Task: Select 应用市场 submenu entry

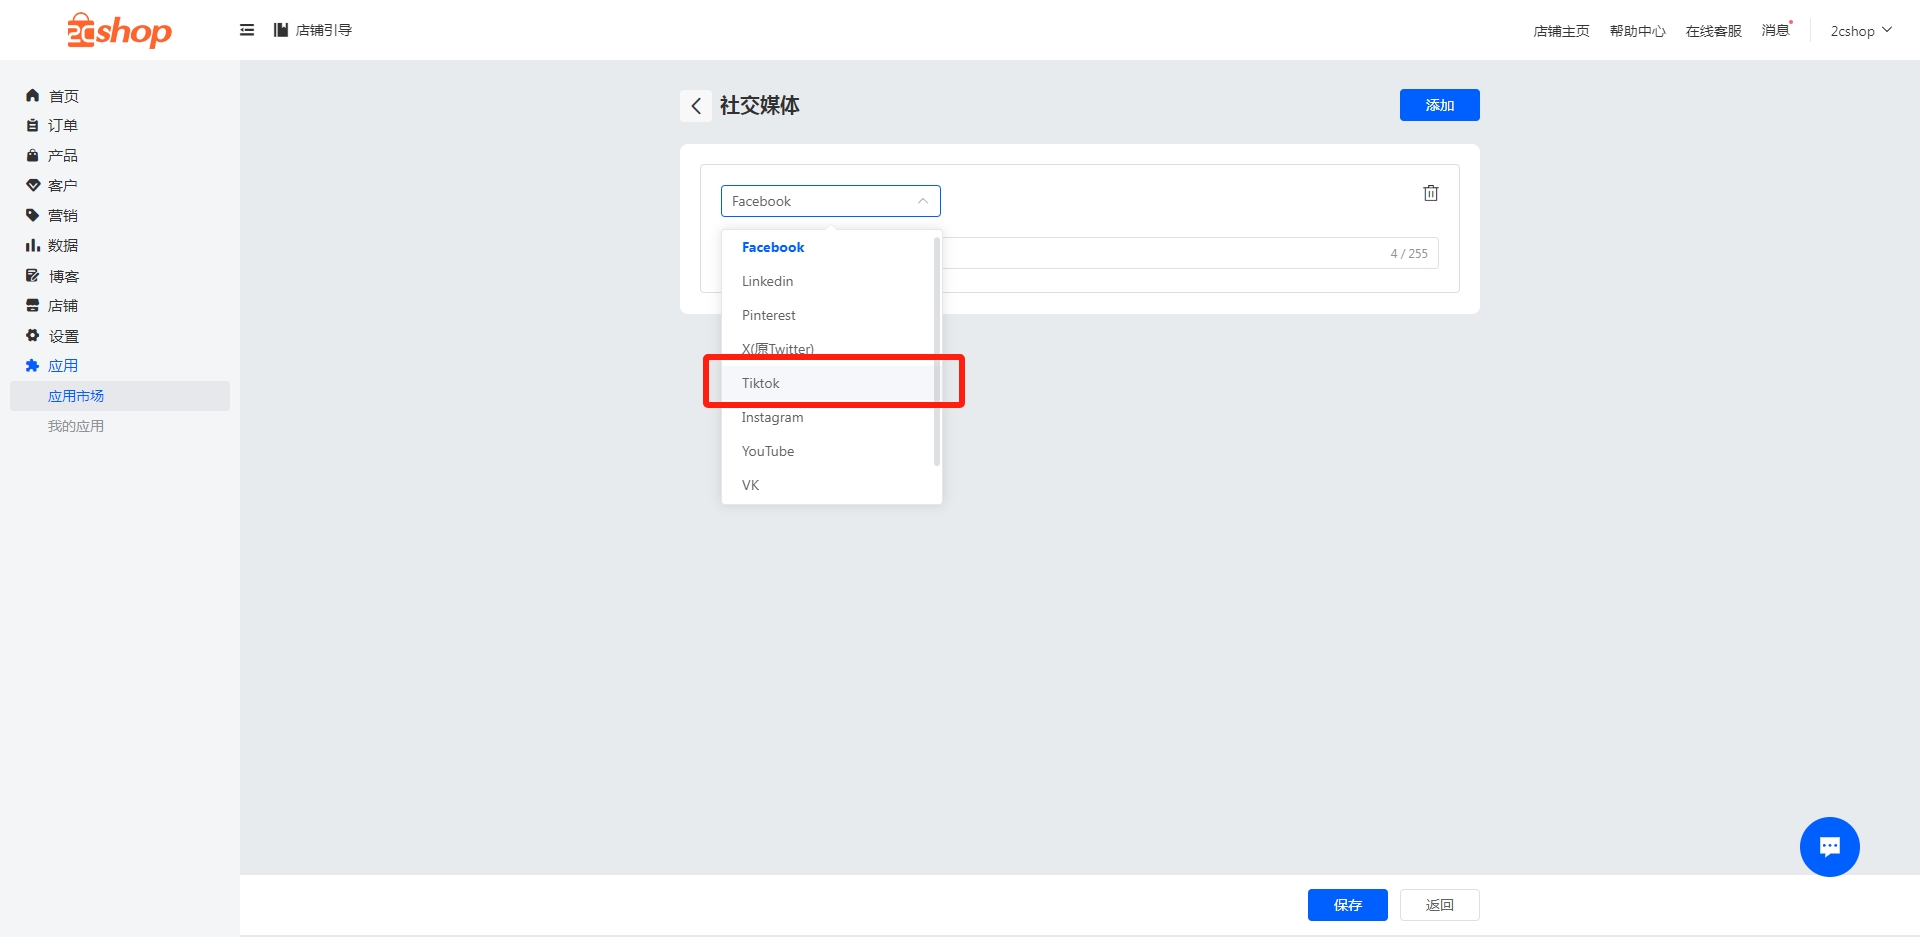Action: point(120,396)
